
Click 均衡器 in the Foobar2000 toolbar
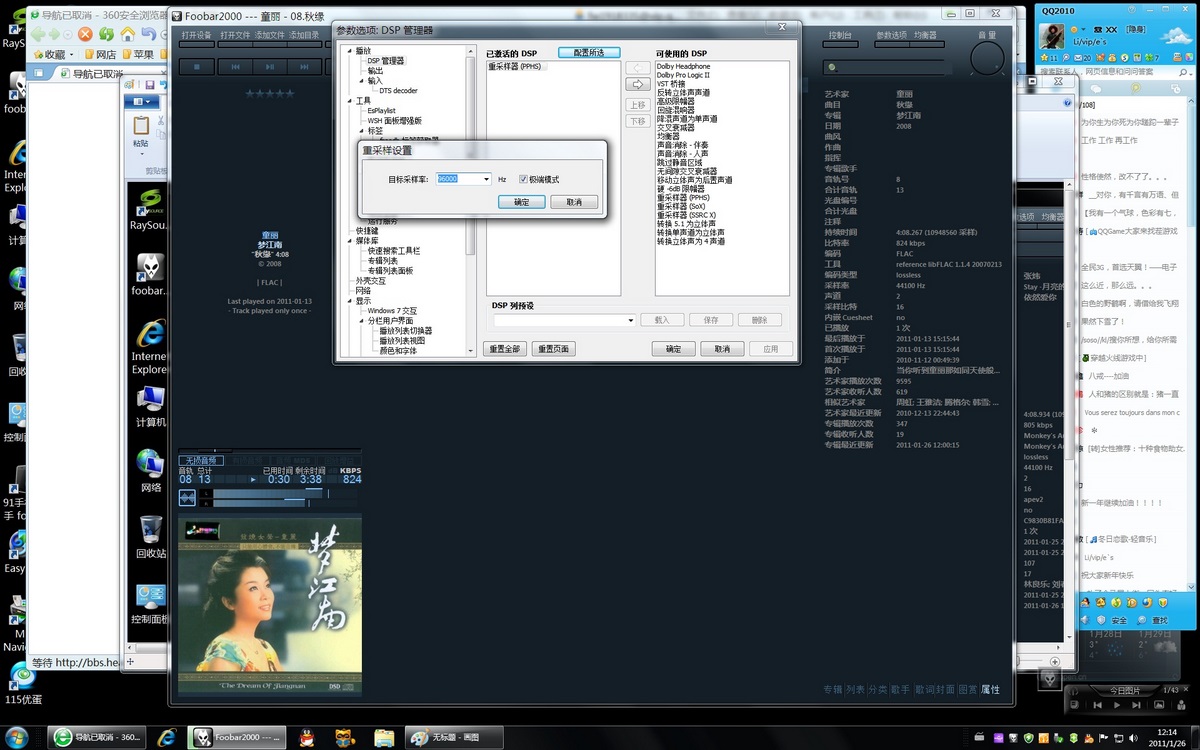[925, 35]
